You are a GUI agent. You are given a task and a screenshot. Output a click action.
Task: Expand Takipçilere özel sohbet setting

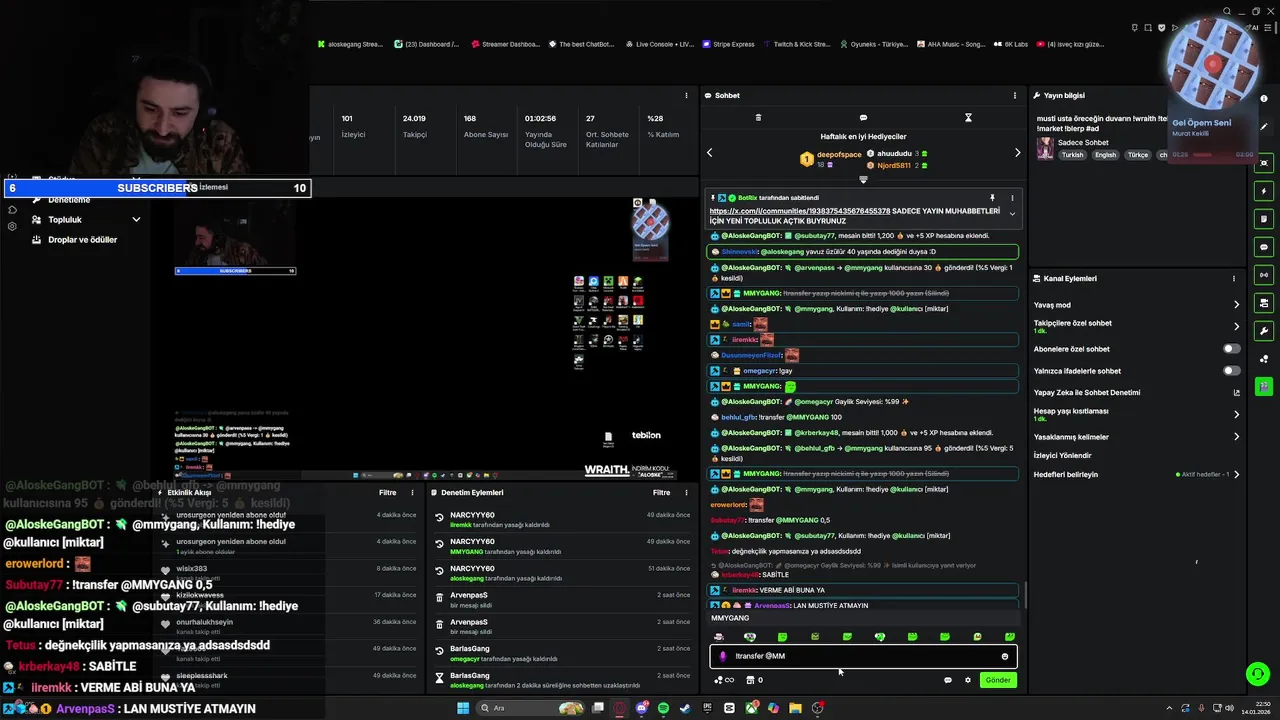pyautogui.click(x=1136, y=327)
